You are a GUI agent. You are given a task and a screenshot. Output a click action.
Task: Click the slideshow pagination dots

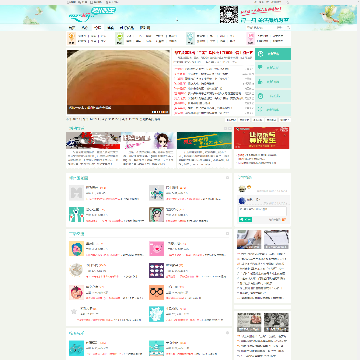pos(161,112)
